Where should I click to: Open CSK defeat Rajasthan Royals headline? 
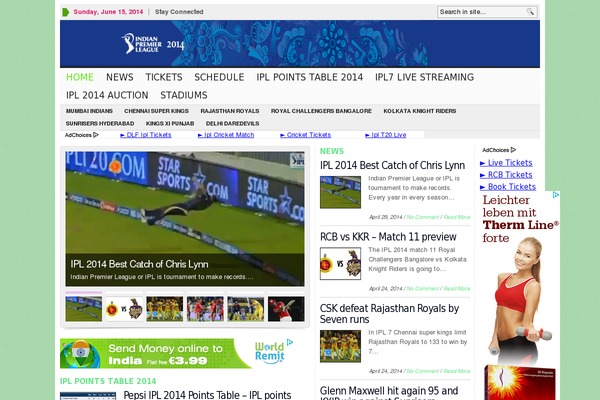point(389,314)
